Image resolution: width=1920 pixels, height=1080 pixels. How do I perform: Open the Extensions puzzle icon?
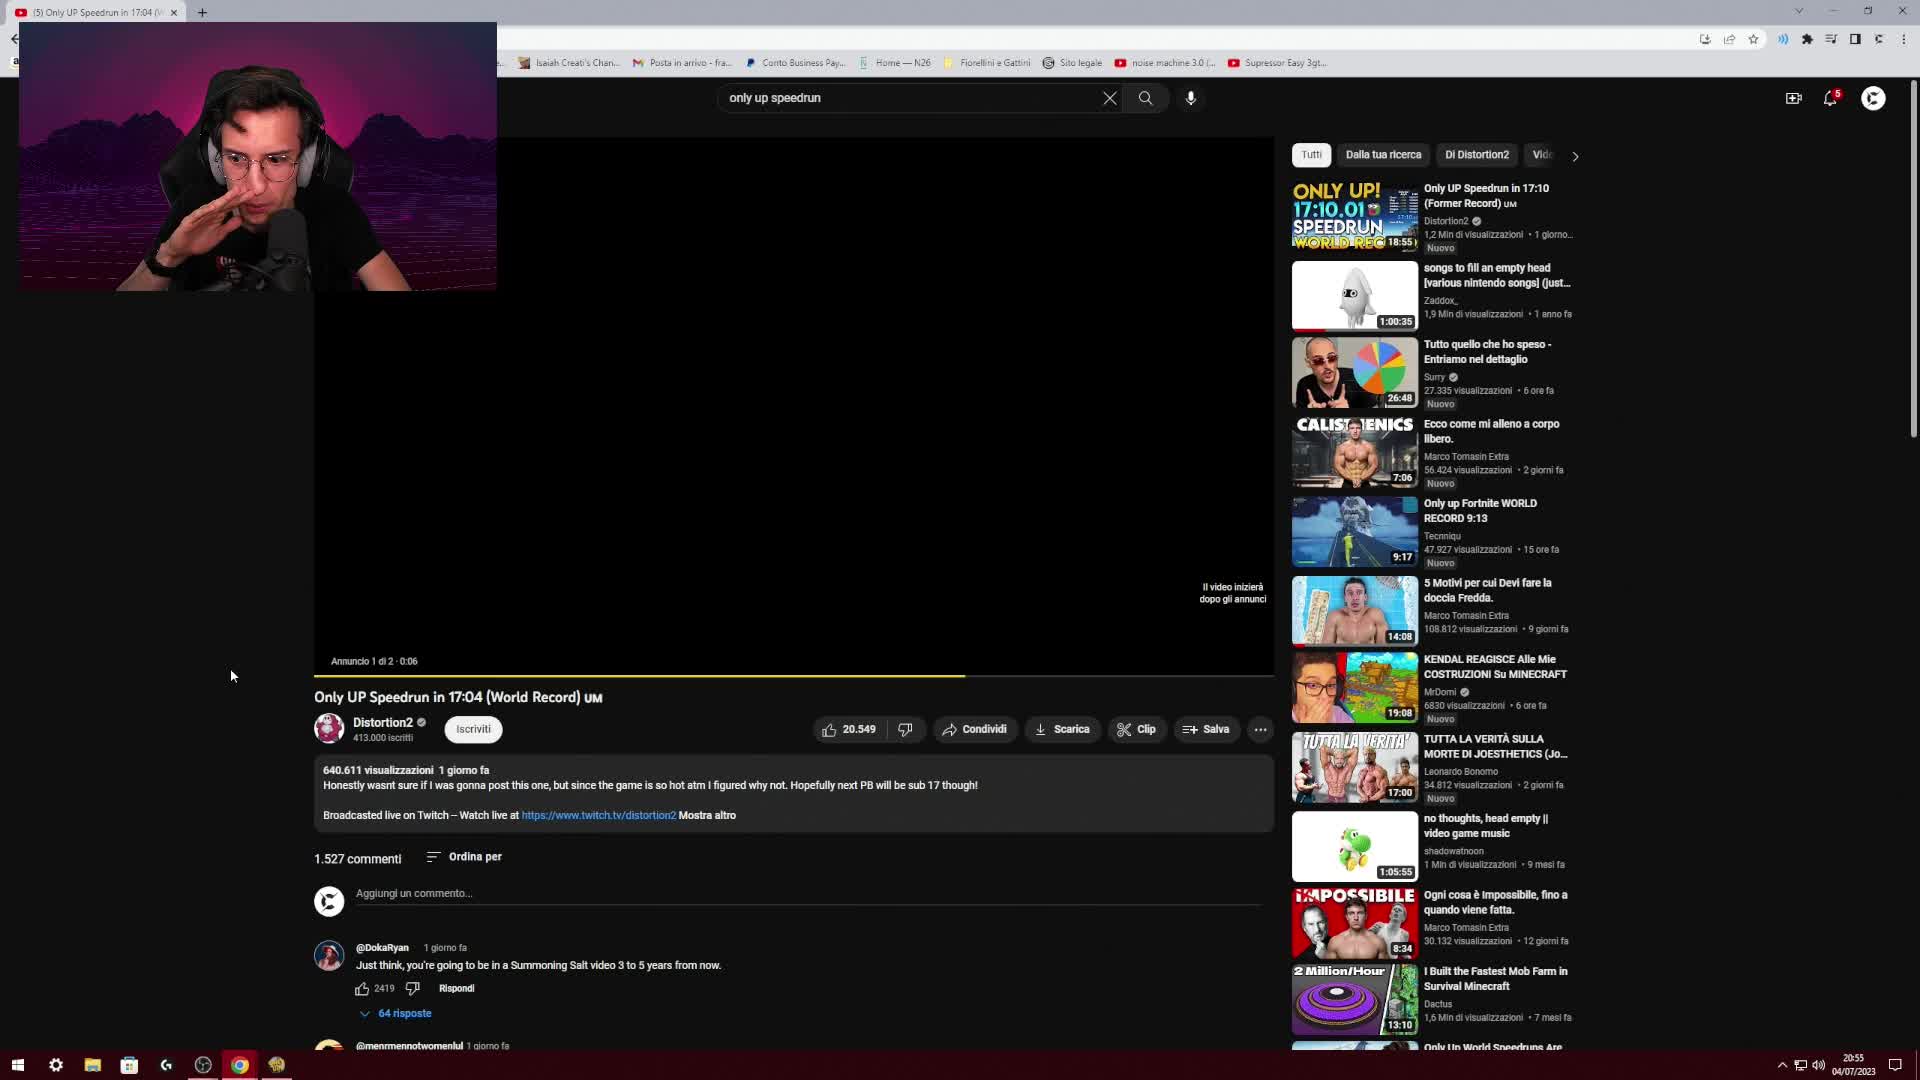click(x=1807, y=39)
